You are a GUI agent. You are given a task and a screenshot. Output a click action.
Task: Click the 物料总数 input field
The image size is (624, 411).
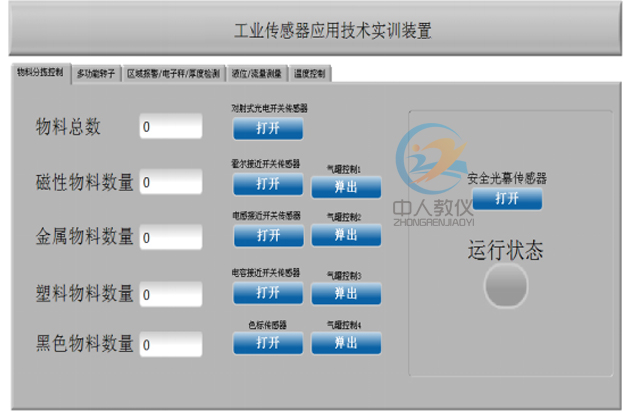(171, 127)
